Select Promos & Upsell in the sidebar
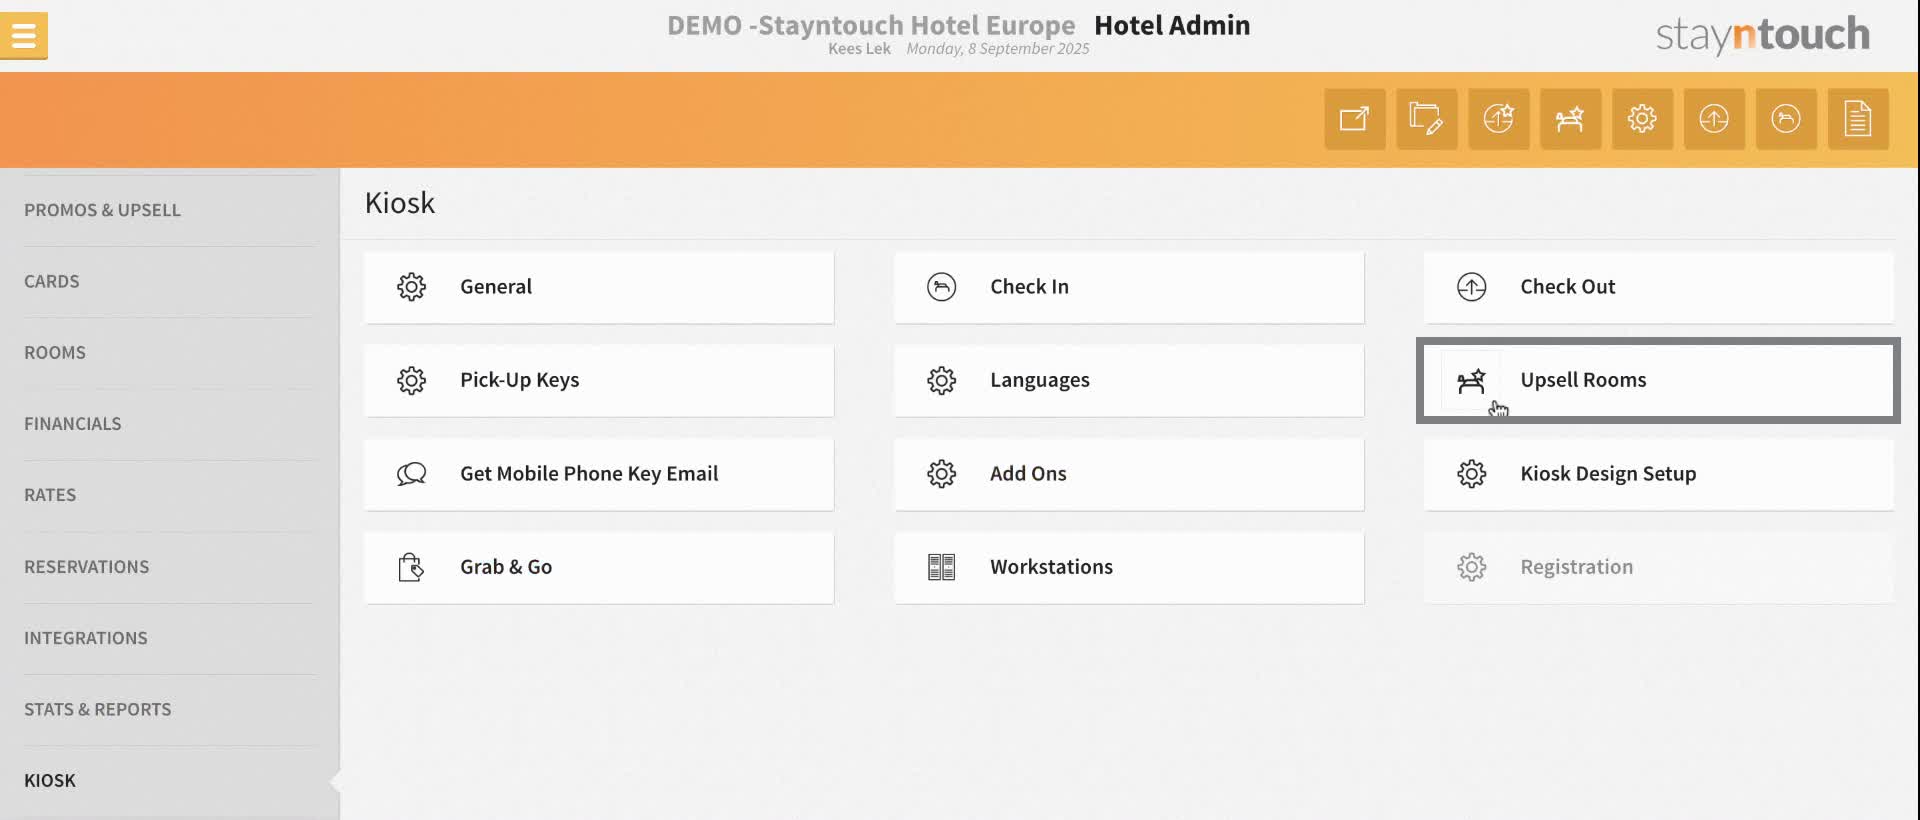This screenshot has width=1920, height=820. [x=169, y=210]
